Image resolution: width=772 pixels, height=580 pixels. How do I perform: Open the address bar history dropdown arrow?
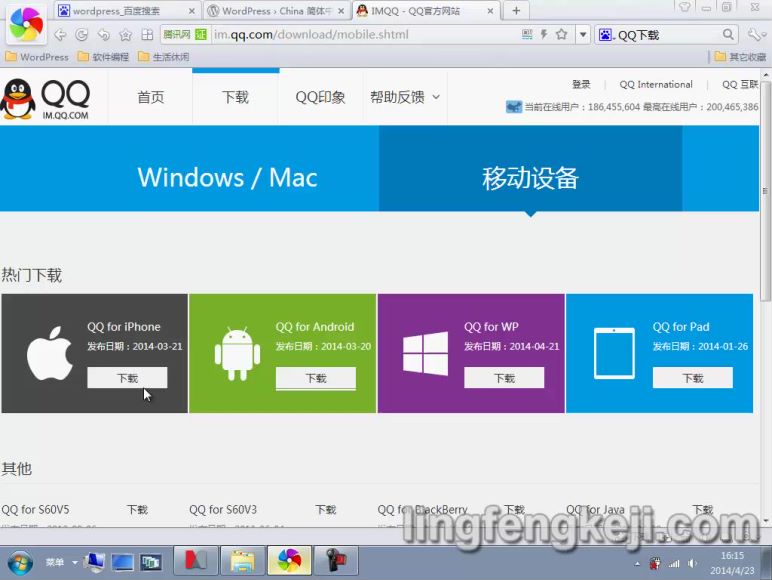point(583,34)
